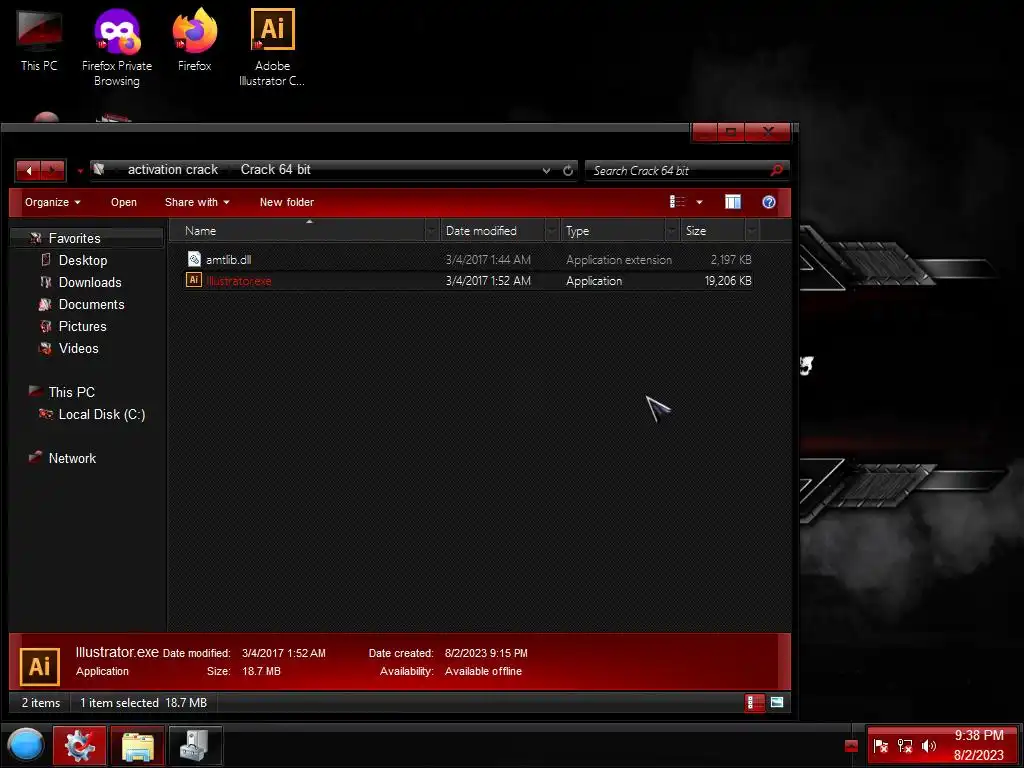The height and width of the screenshot is (768, 1024).
Task: Open the Organize menu
Action: click(x=52, y=202)
